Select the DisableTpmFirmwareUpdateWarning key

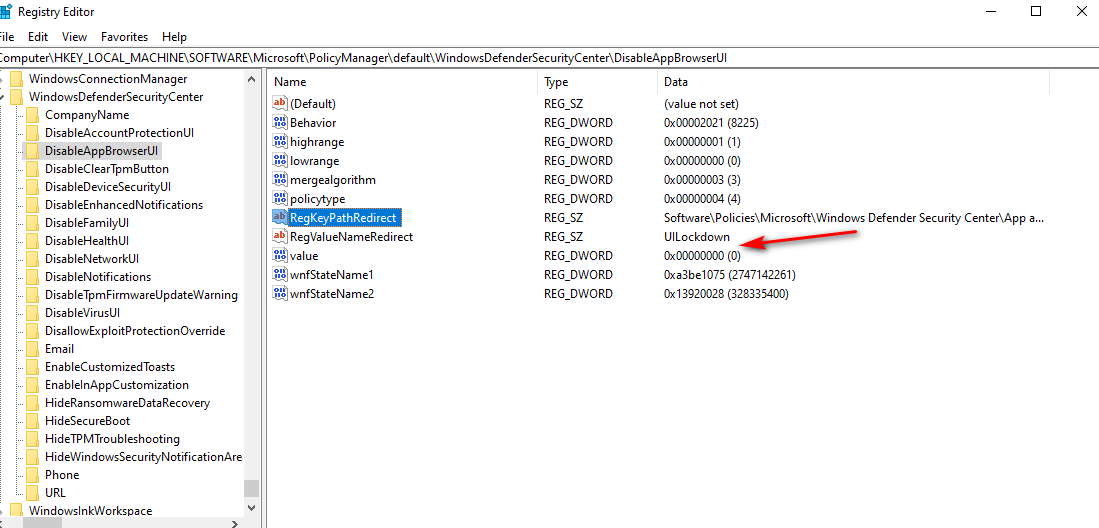coord(141,295)
